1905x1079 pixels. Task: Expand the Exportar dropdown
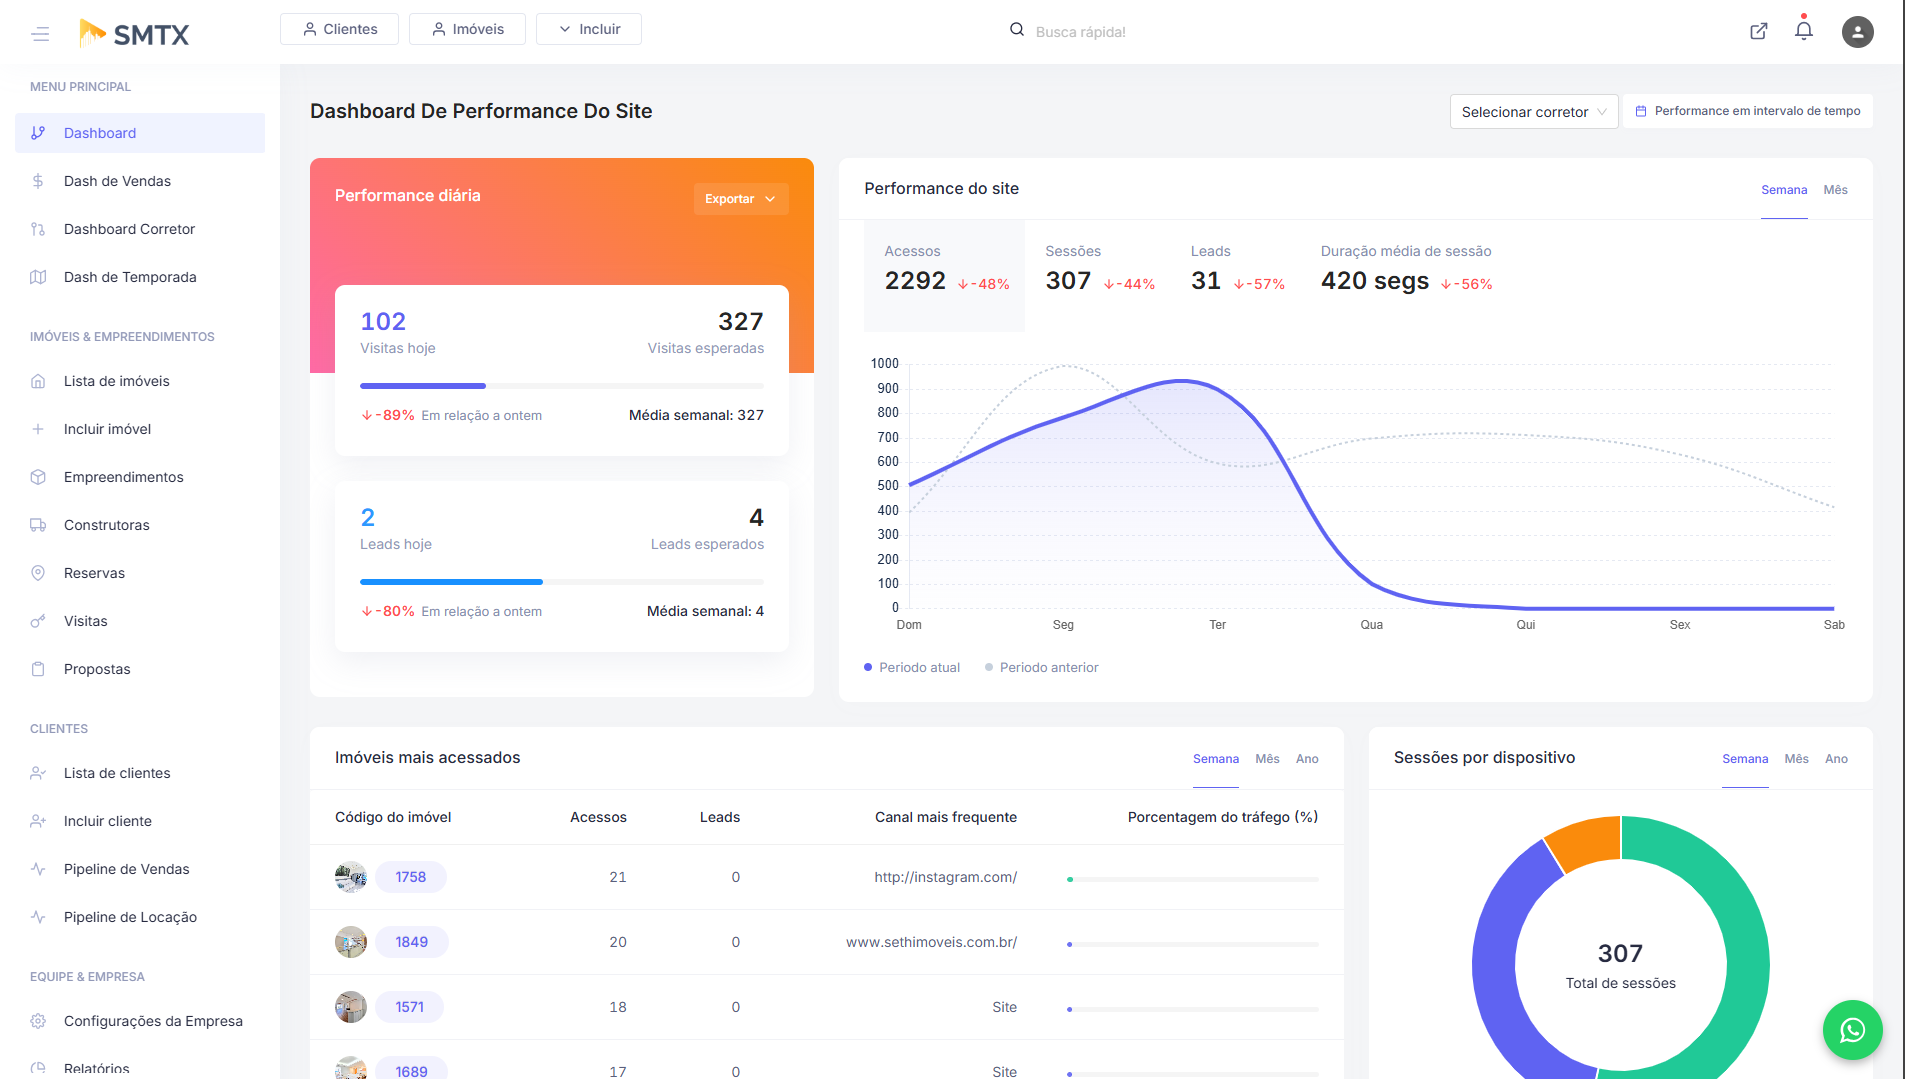740,199
